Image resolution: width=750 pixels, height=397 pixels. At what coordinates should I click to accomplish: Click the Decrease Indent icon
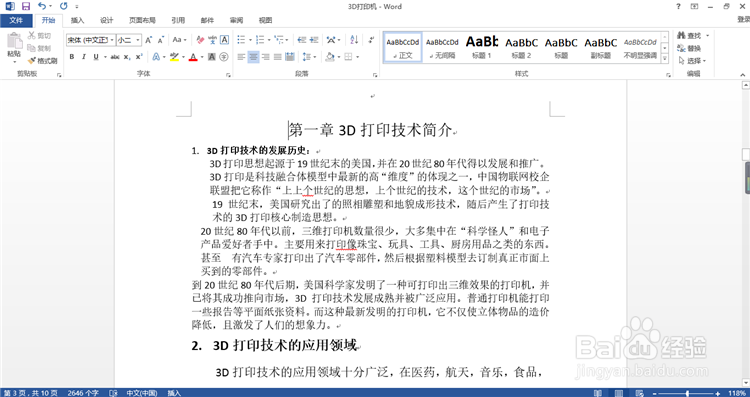(x=301, y=40)
